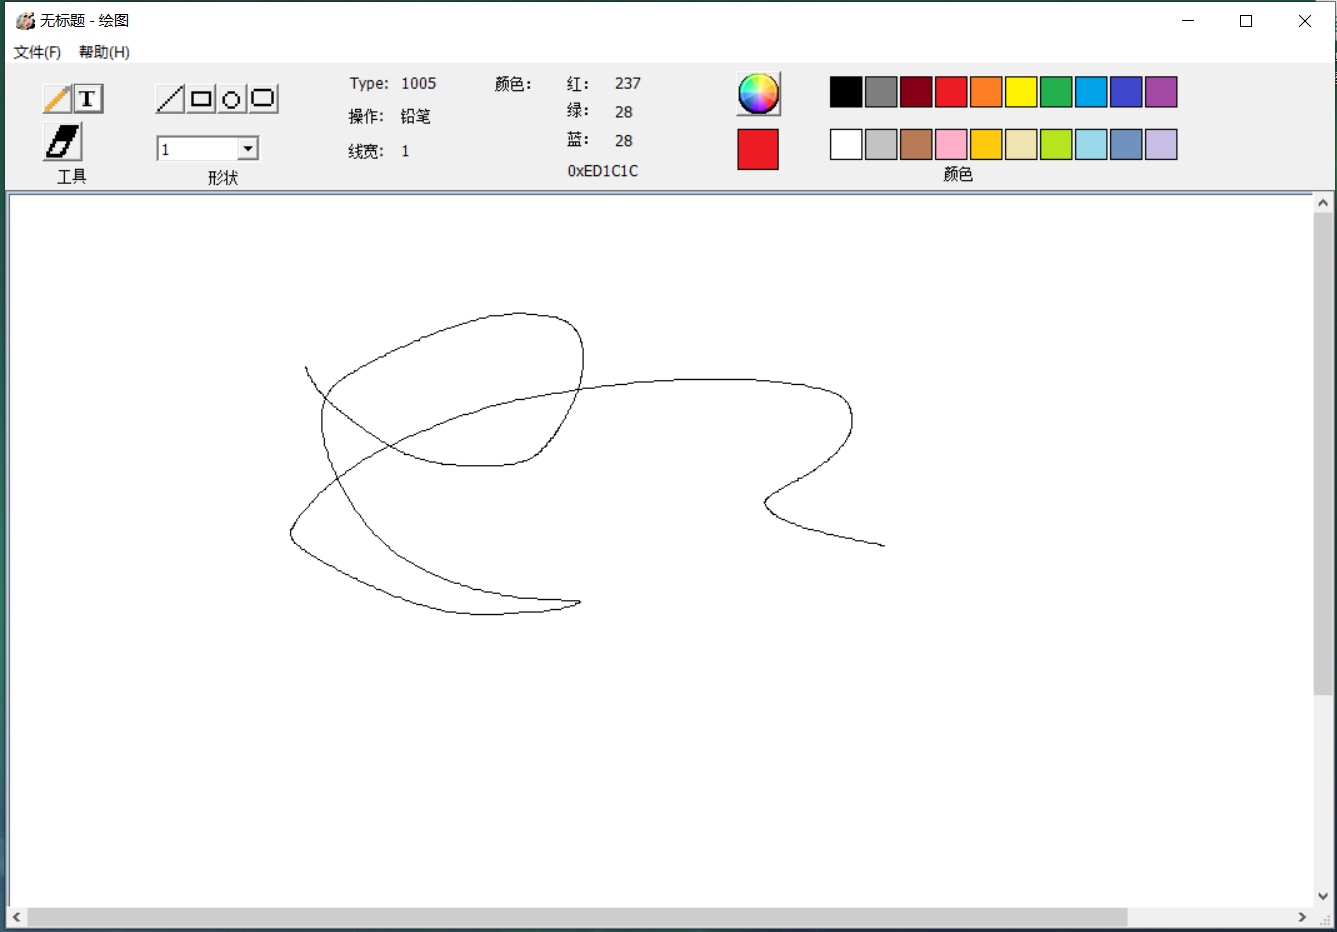Click the operation value 铅笔
Image resolution: width=1337 pixels, height=932 pixels.
pos(416,116)
